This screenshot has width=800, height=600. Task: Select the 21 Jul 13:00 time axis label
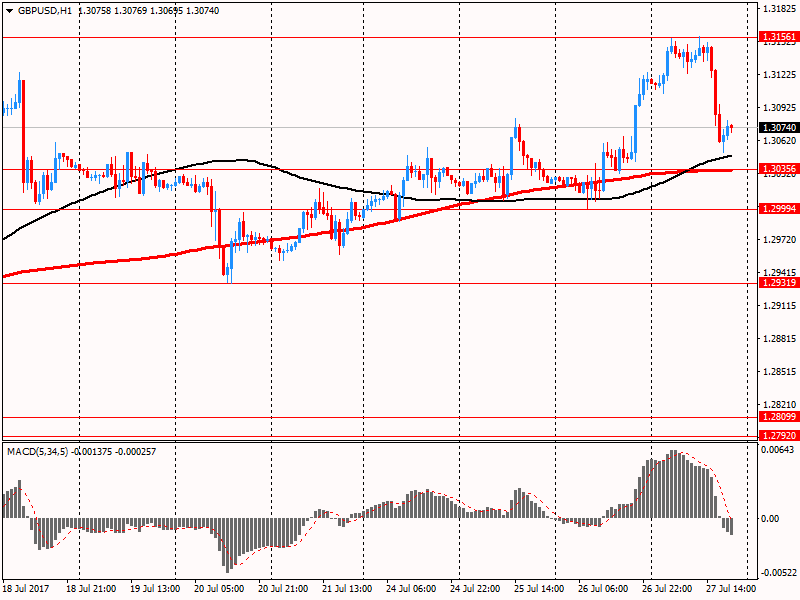tap(347, 589)
